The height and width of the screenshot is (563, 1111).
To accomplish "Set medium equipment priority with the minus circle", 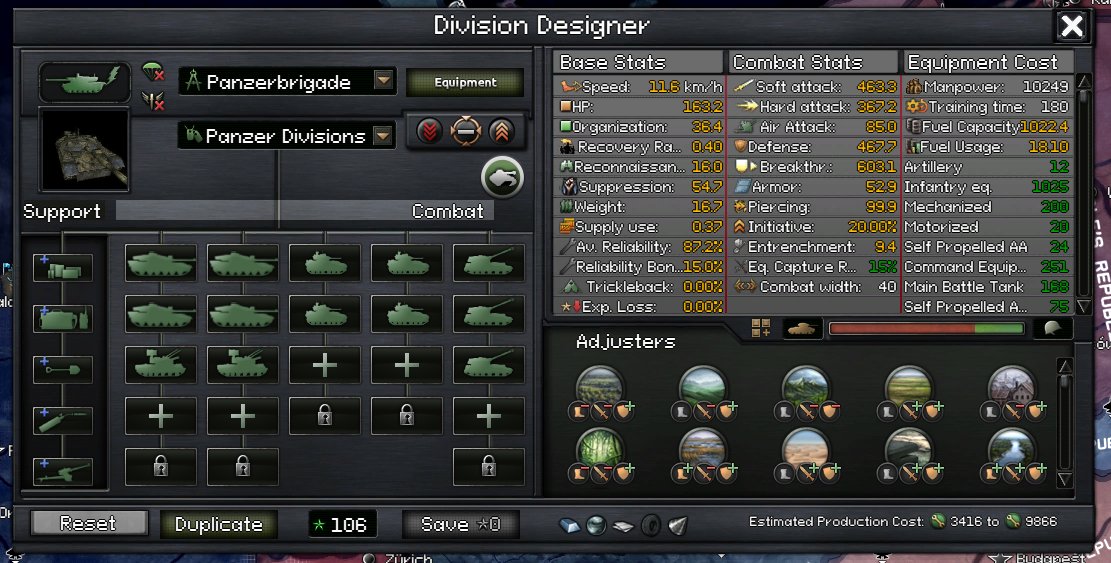I will [466, 131].
